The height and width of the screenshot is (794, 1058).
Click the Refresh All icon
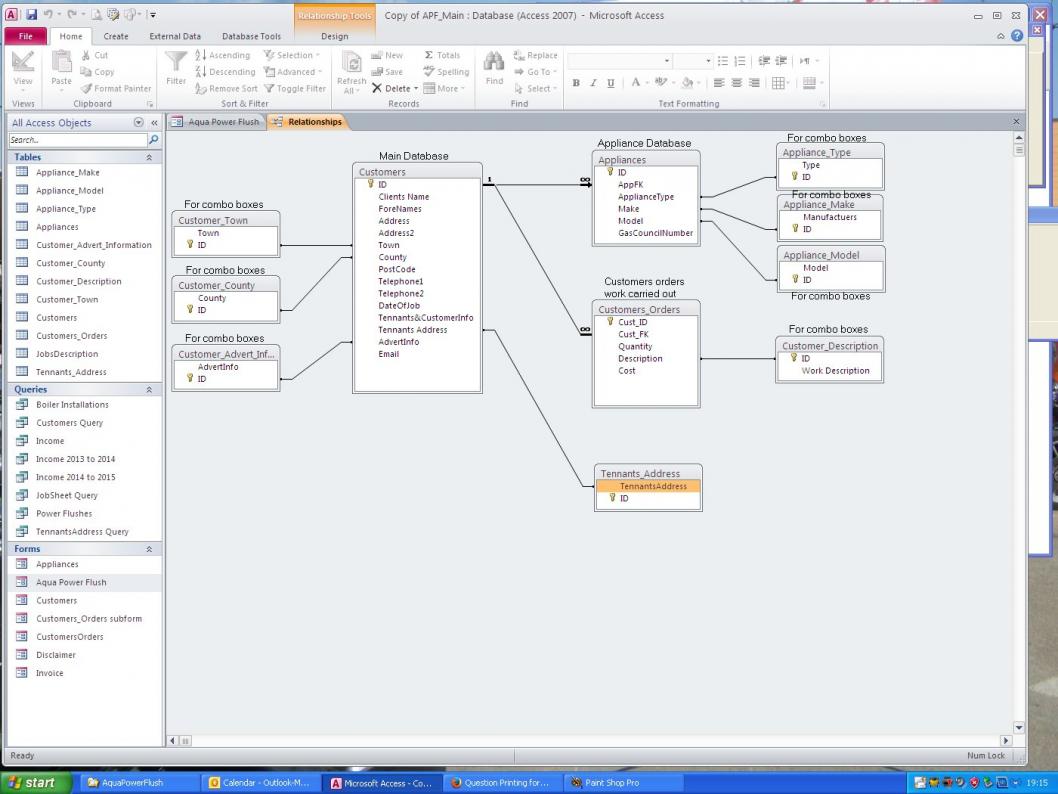click(x=352, y=63)
